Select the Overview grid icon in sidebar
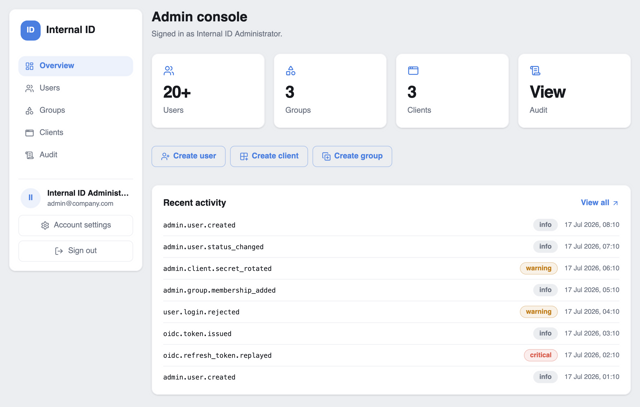The height and width of the screenshot is (407, 640). coord(29,66)
